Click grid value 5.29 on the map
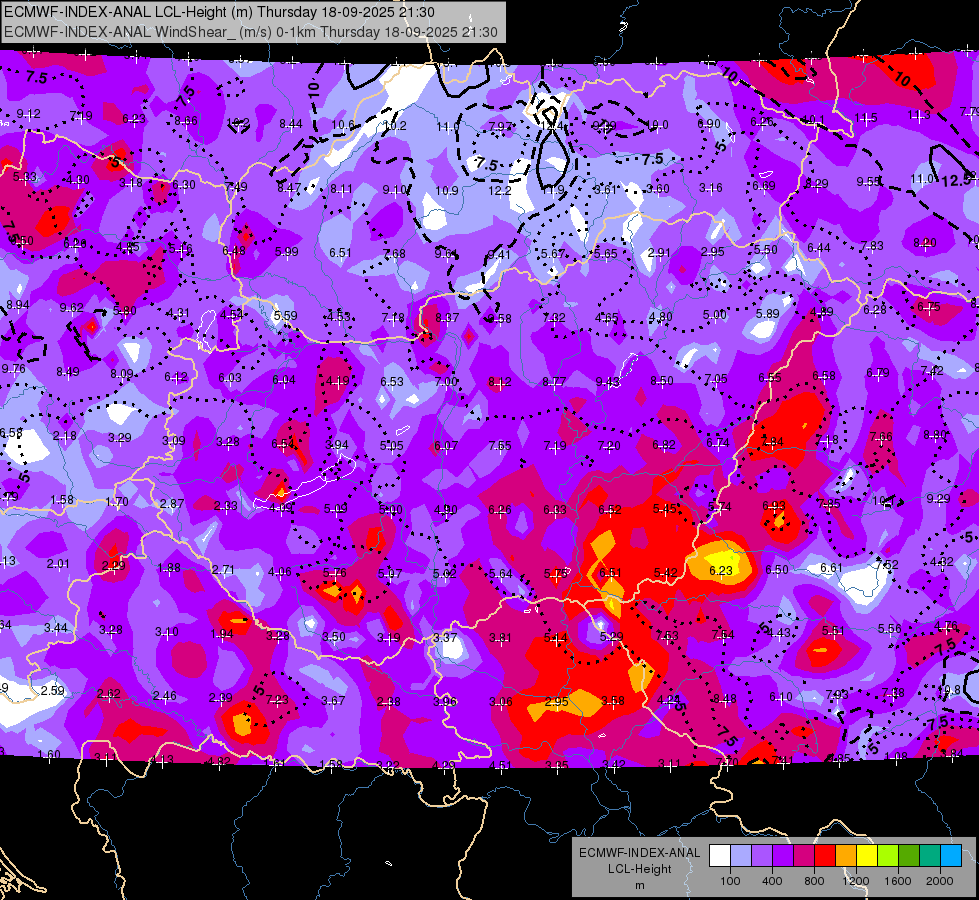This screenshot has width=979, height=900. [x=611, y=636]
